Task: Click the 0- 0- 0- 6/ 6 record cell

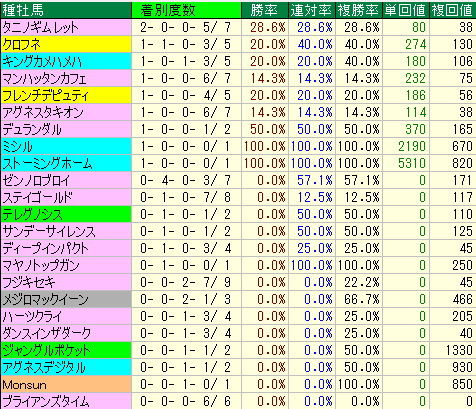Action: [x=186, y=401]
